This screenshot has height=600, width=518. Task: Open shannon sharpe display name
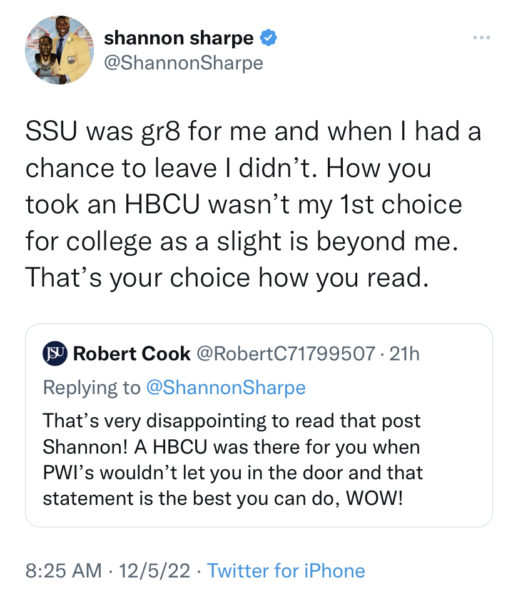coord(179,38)
